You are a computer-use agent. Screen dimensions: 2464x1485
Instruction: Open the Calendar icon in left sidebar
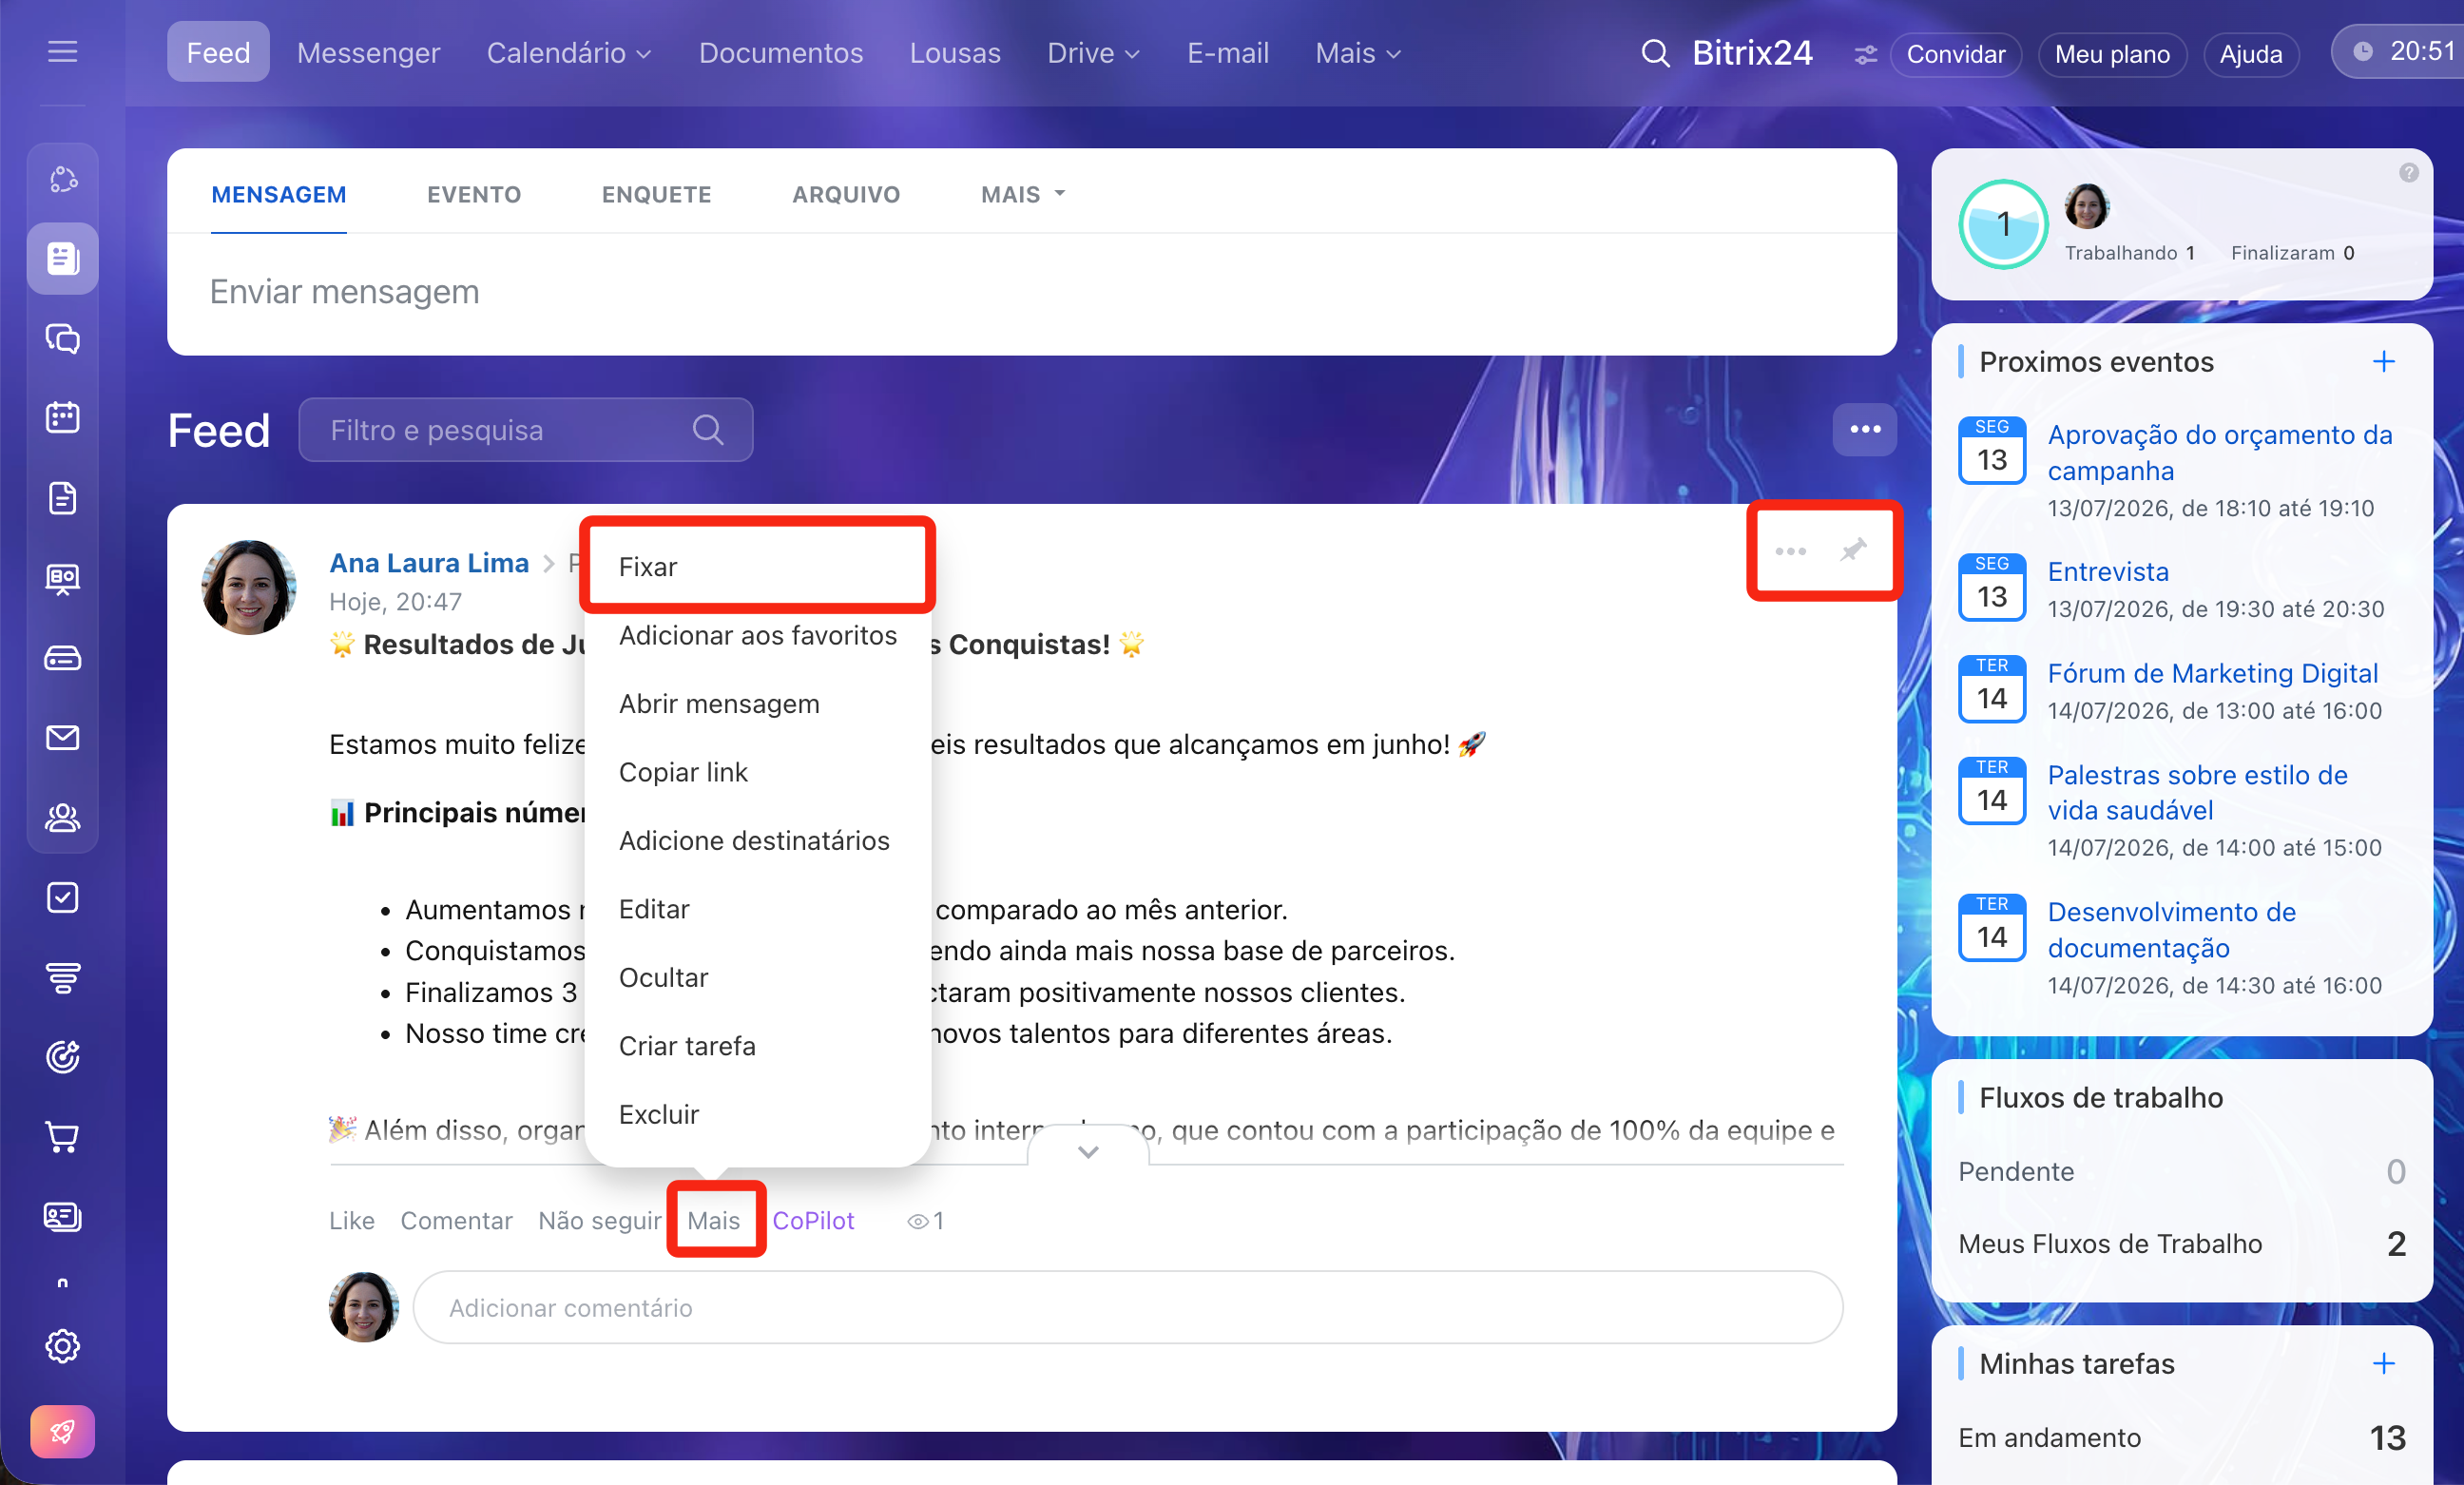tap(63, 417)
